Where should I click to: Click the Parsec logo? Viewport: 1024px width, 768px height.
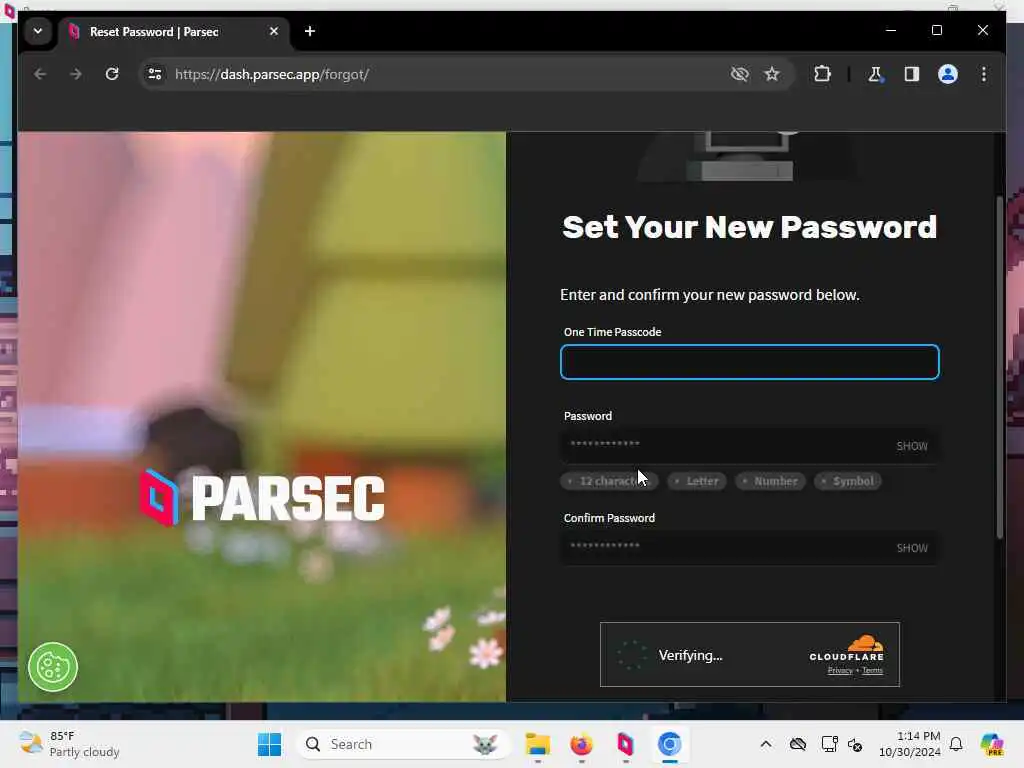click(x=262, y=498)
